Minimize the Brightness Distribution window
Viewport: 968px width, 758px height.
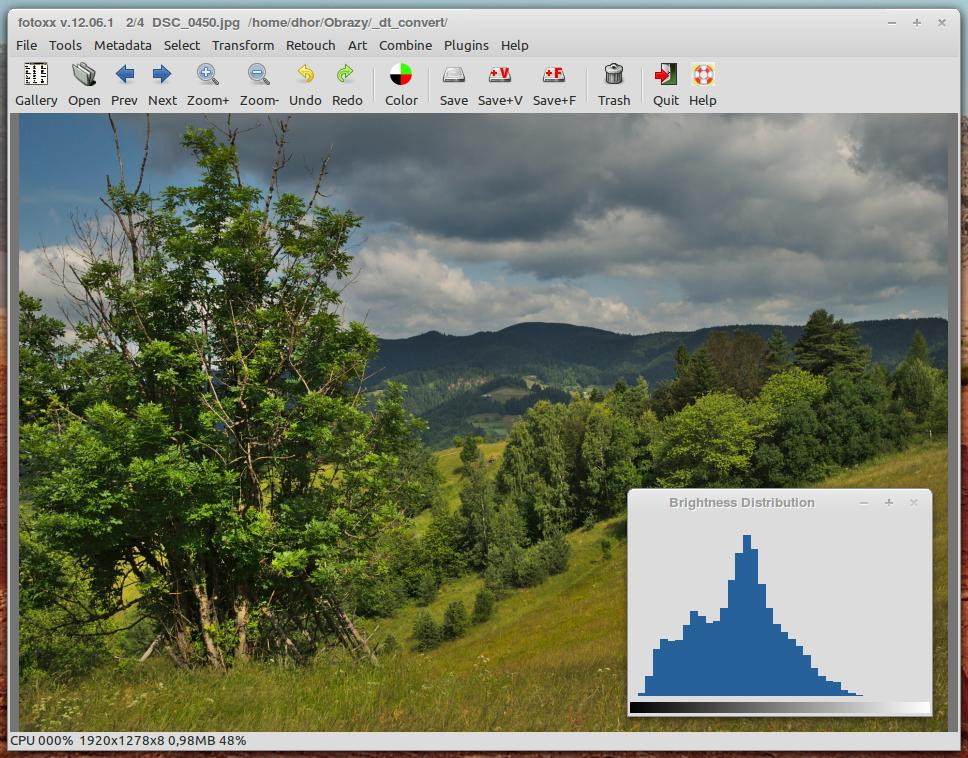coord(864,502)
